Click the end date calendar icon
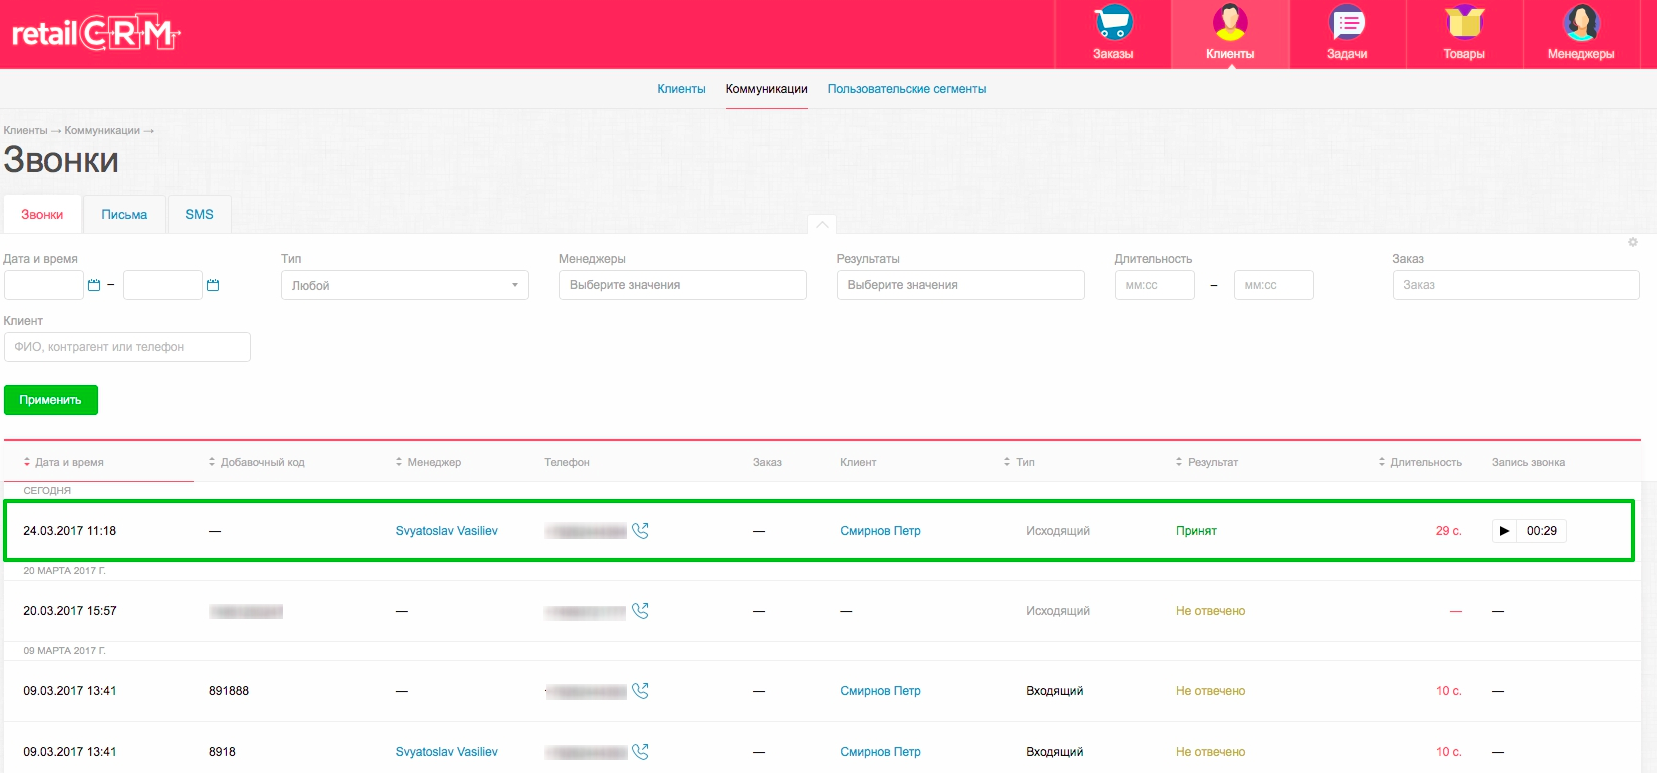Viewport: 1657px width, 773px height. [213, 285]
